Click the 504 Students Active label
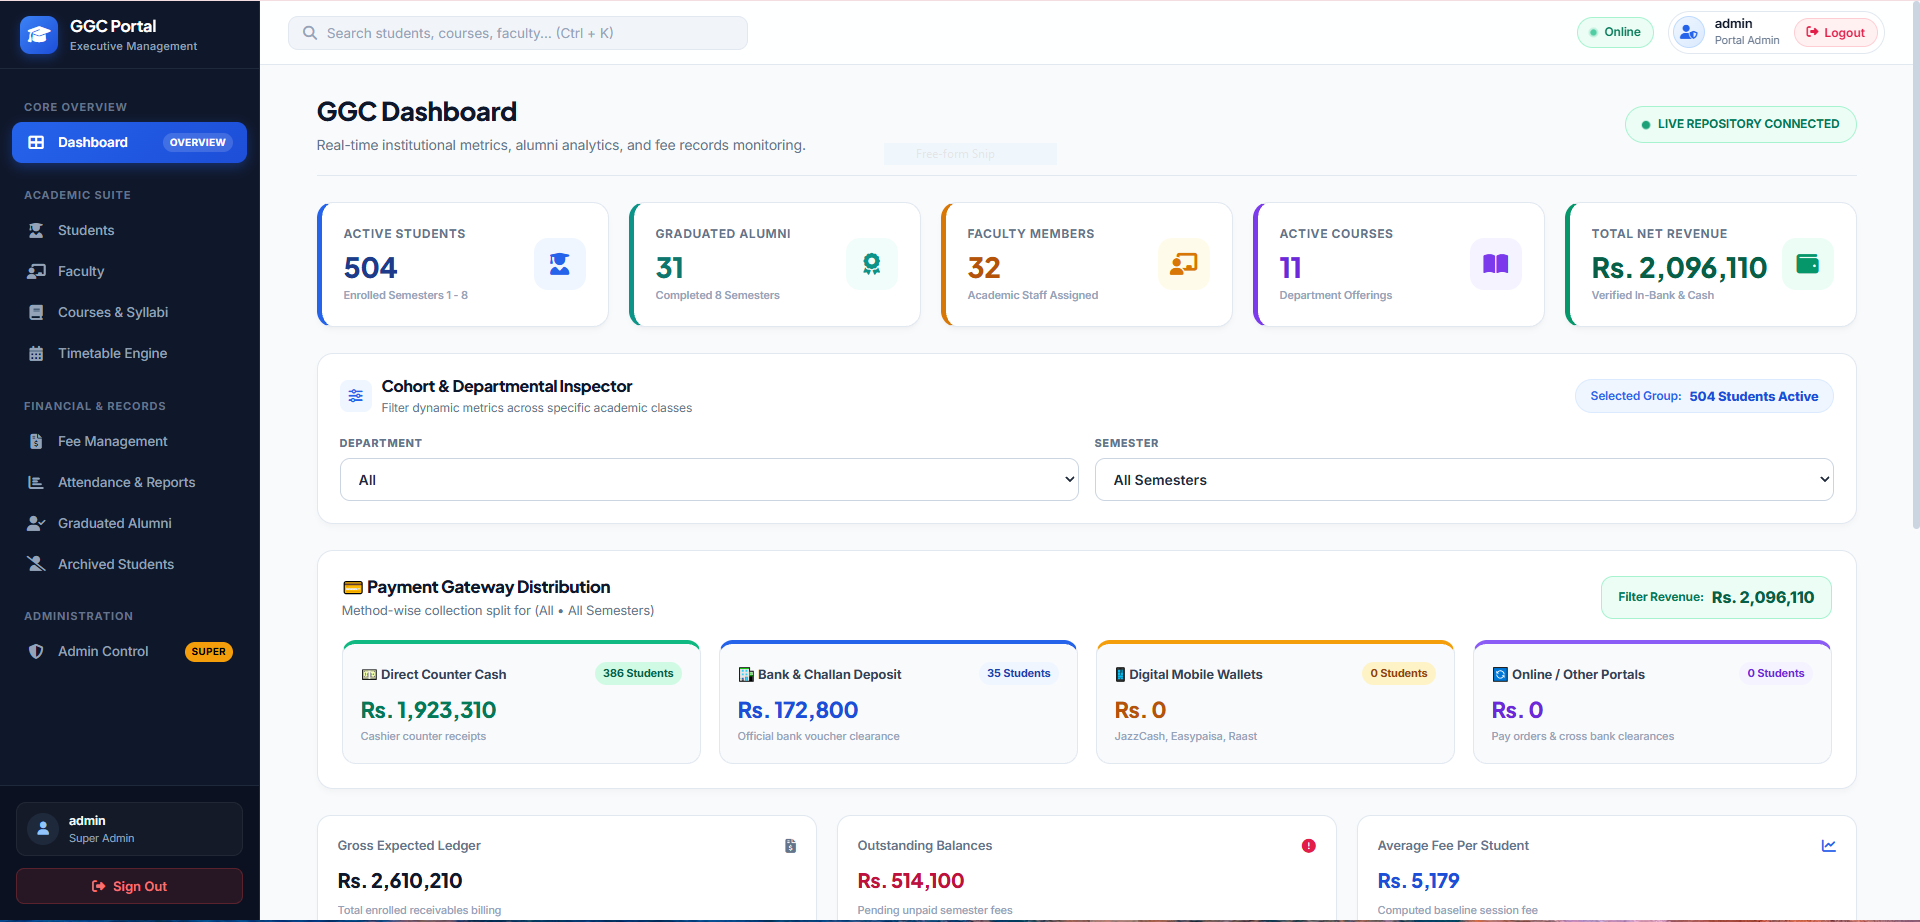Screen dimensions: 1920x922 click(1754, 396)
